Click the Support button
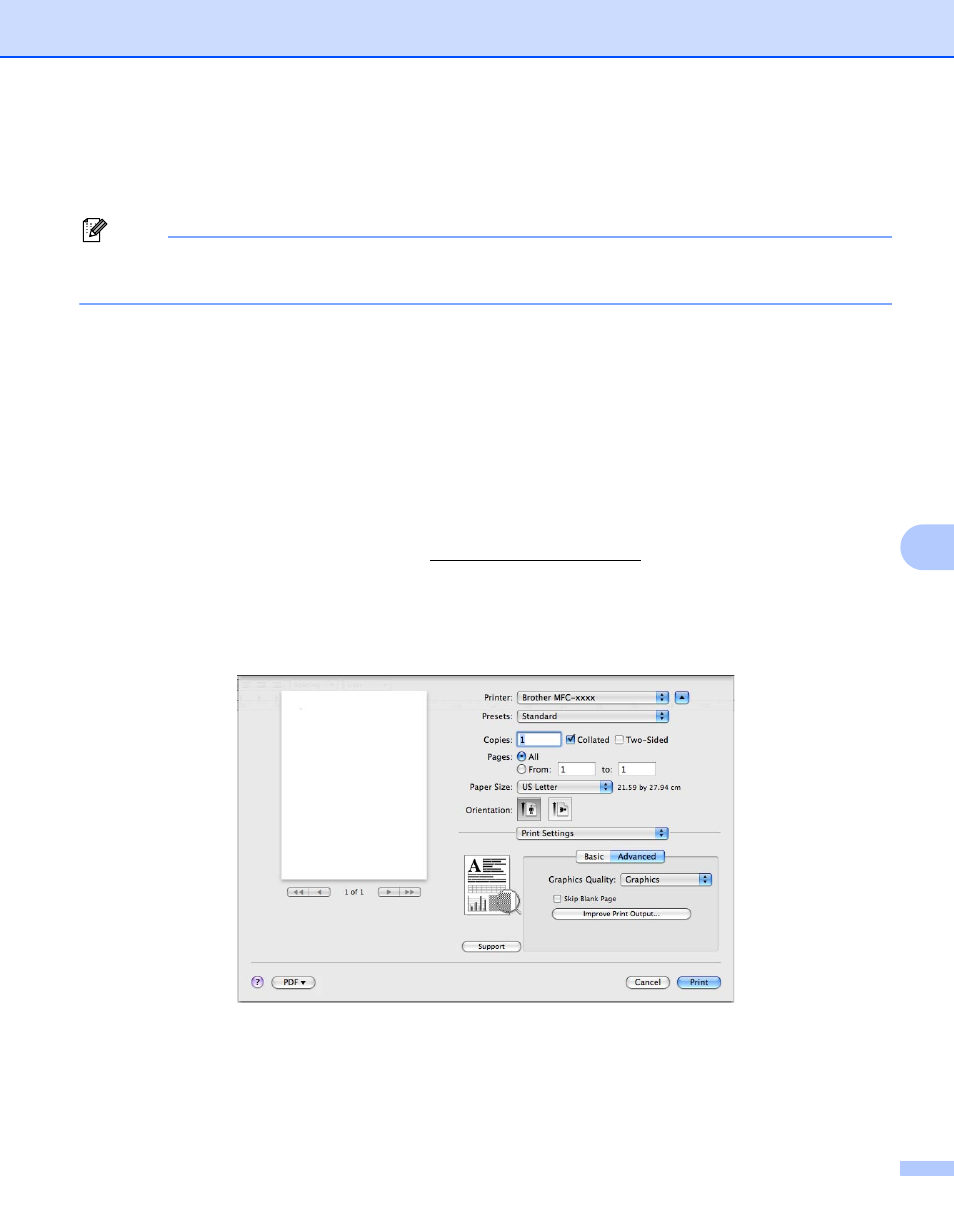 click(x=491, y=946)
